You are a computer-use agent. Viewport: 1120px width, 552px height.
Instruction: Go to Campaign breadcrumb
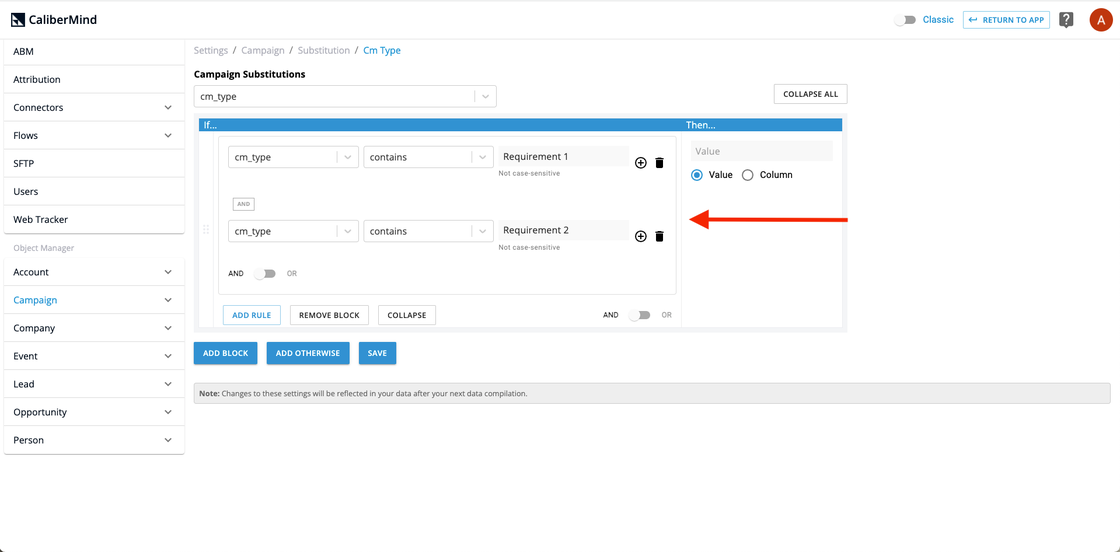tap(263, 51)
